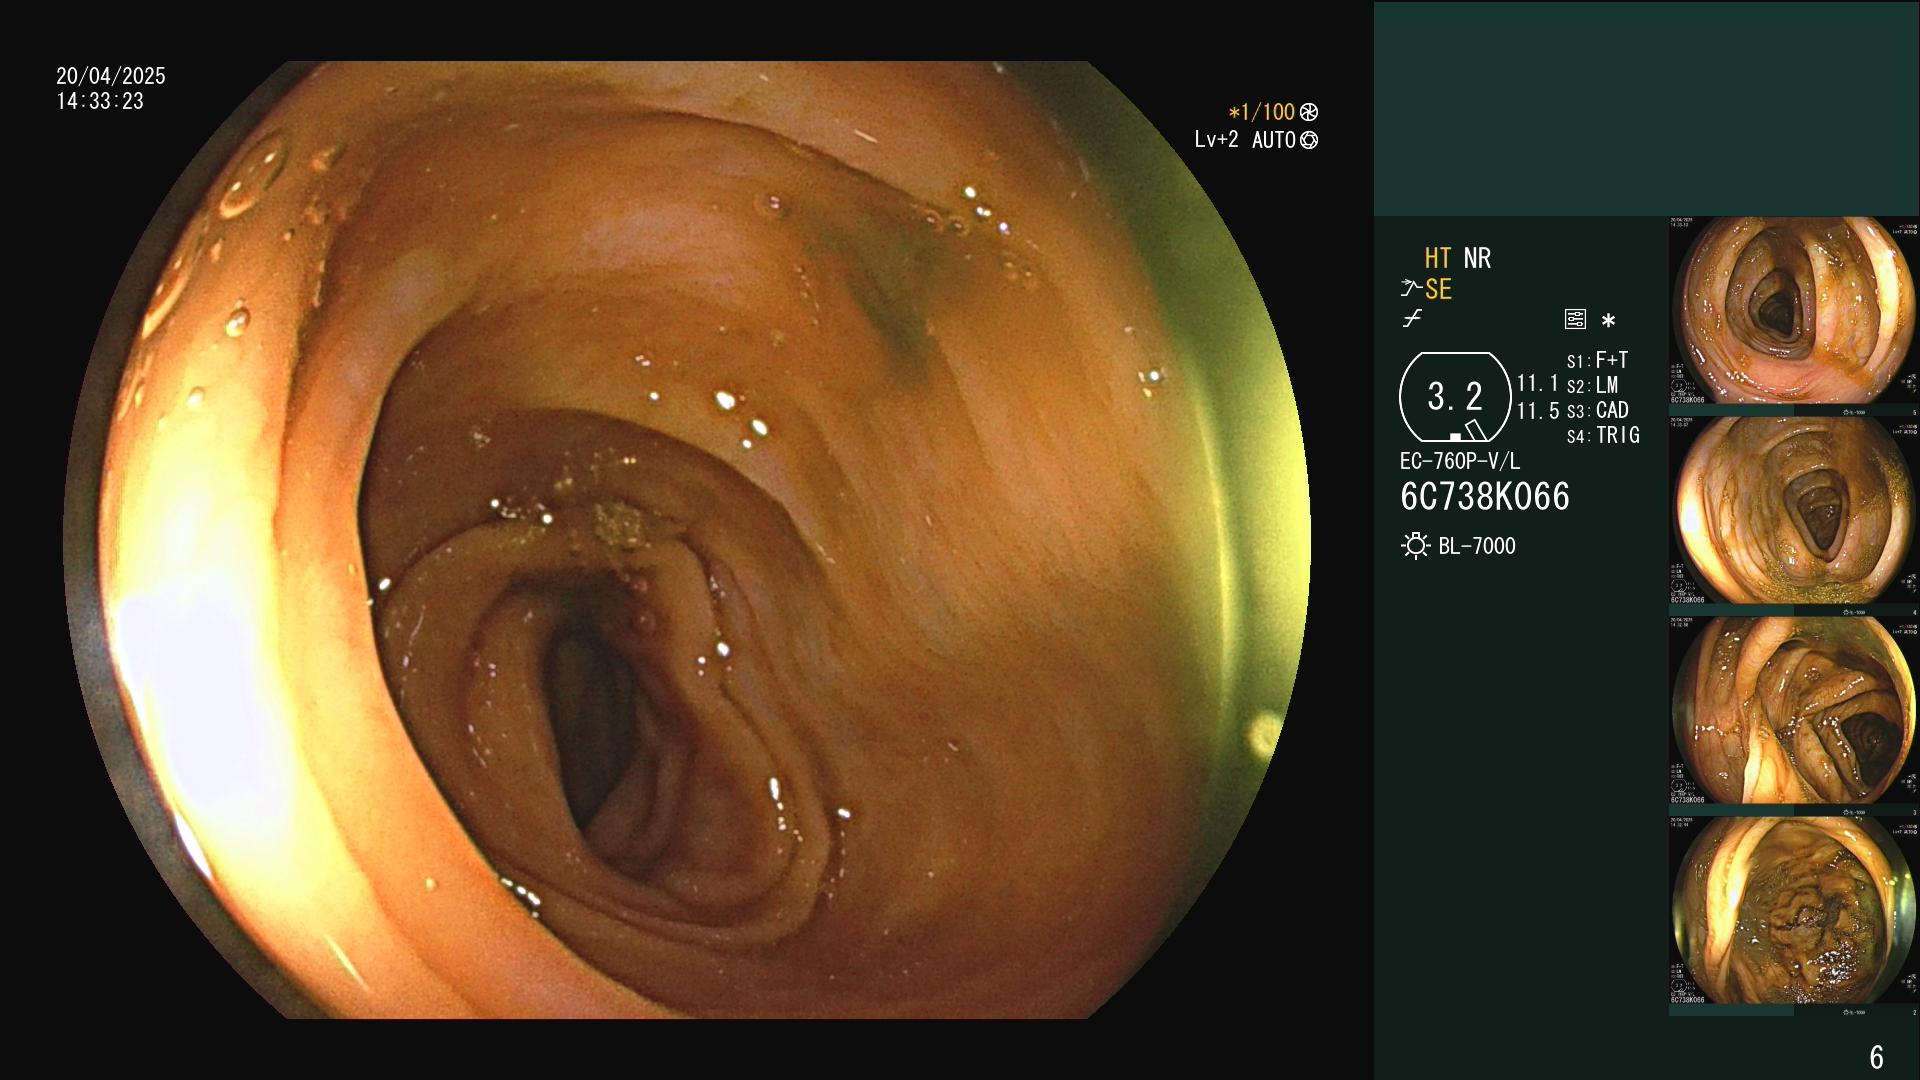Click the AUTO exposure label

click(1274, 140)
